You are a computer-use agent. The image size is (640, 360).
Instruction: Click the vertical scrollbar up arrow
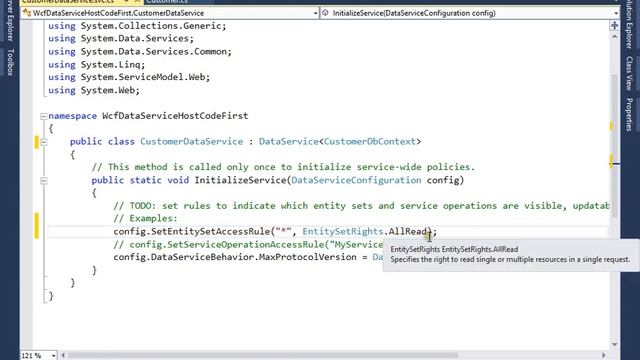pyautogui.click(x=614, y=36)
